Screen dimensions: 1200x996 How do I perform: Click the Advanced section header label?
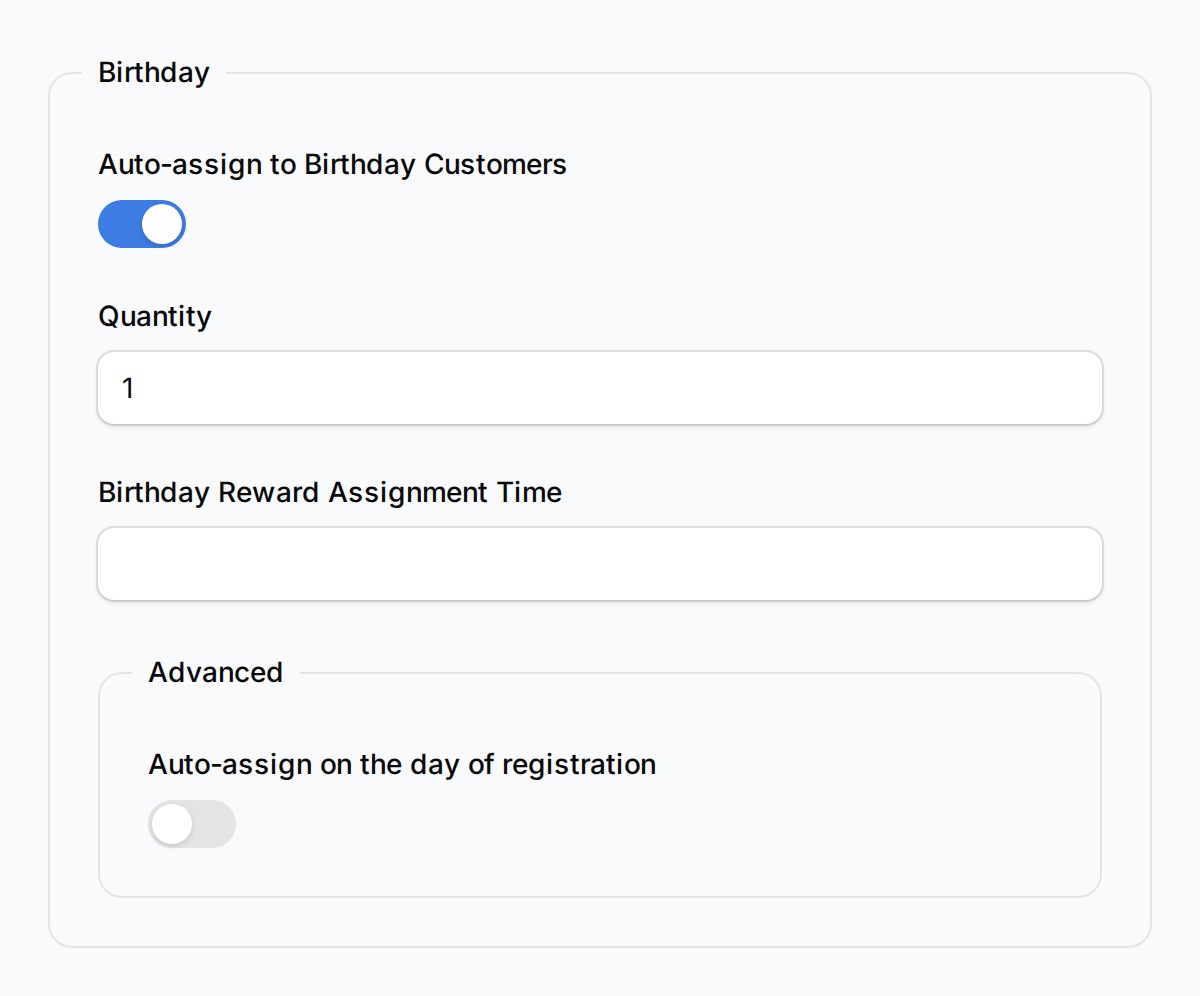pyautogui.click(x=215, y=672)
